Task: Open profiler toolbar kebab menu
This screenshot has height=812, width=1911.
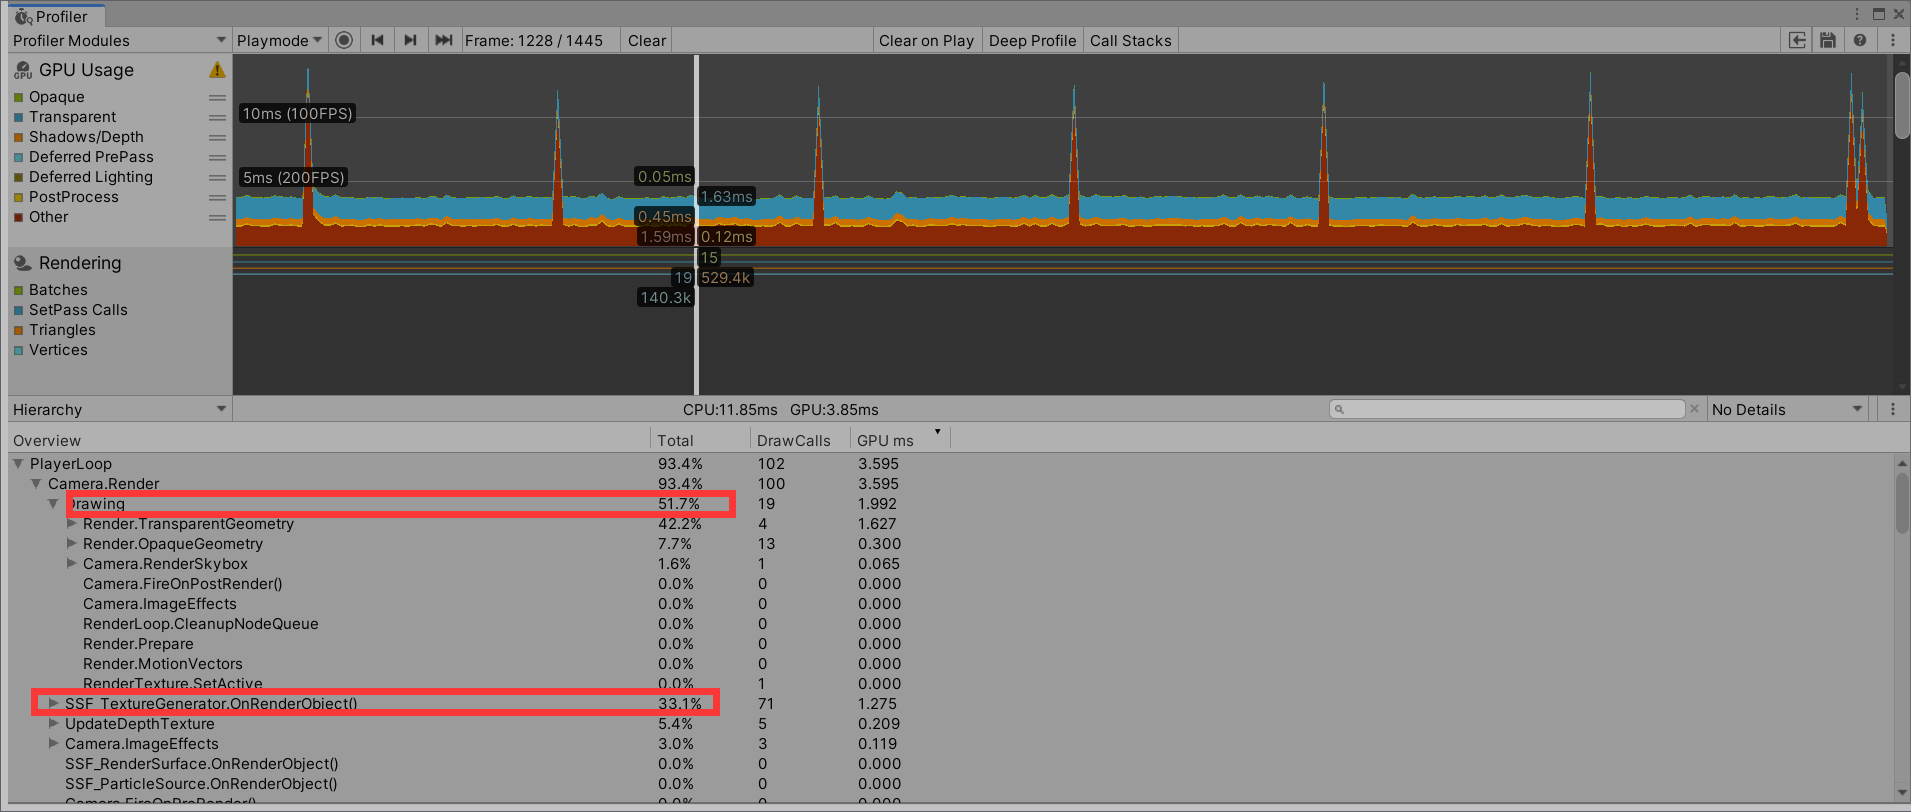Action: click(1893, 40)
